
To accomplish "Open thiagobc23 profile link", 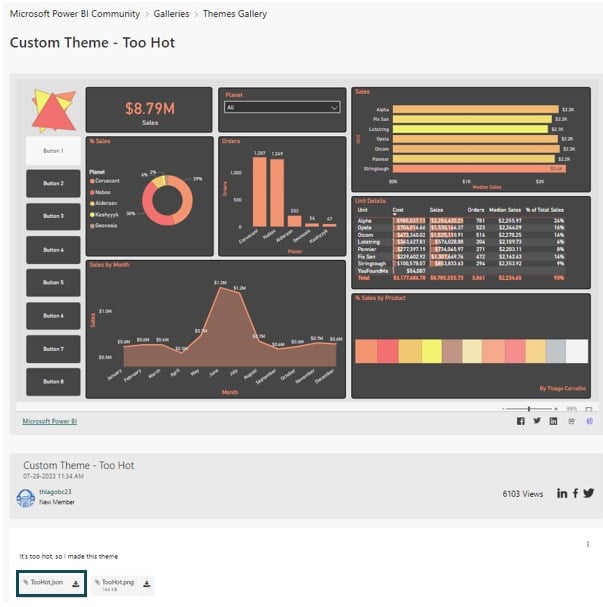I will point(55,492).
